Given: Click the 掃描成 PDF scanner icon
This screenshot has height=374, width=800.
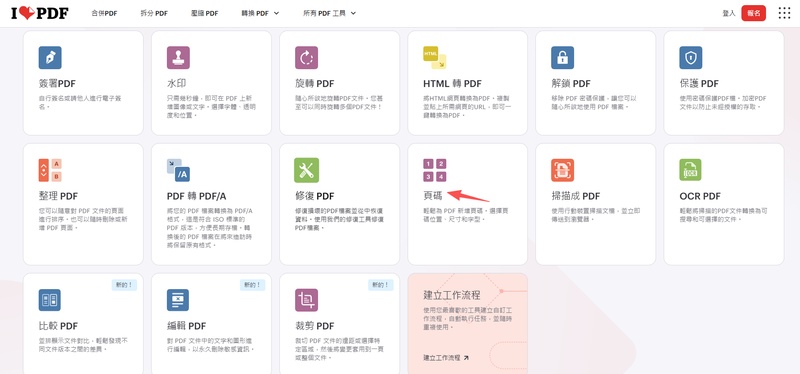Looking at the screenshot, I should [x=562, y=170].
